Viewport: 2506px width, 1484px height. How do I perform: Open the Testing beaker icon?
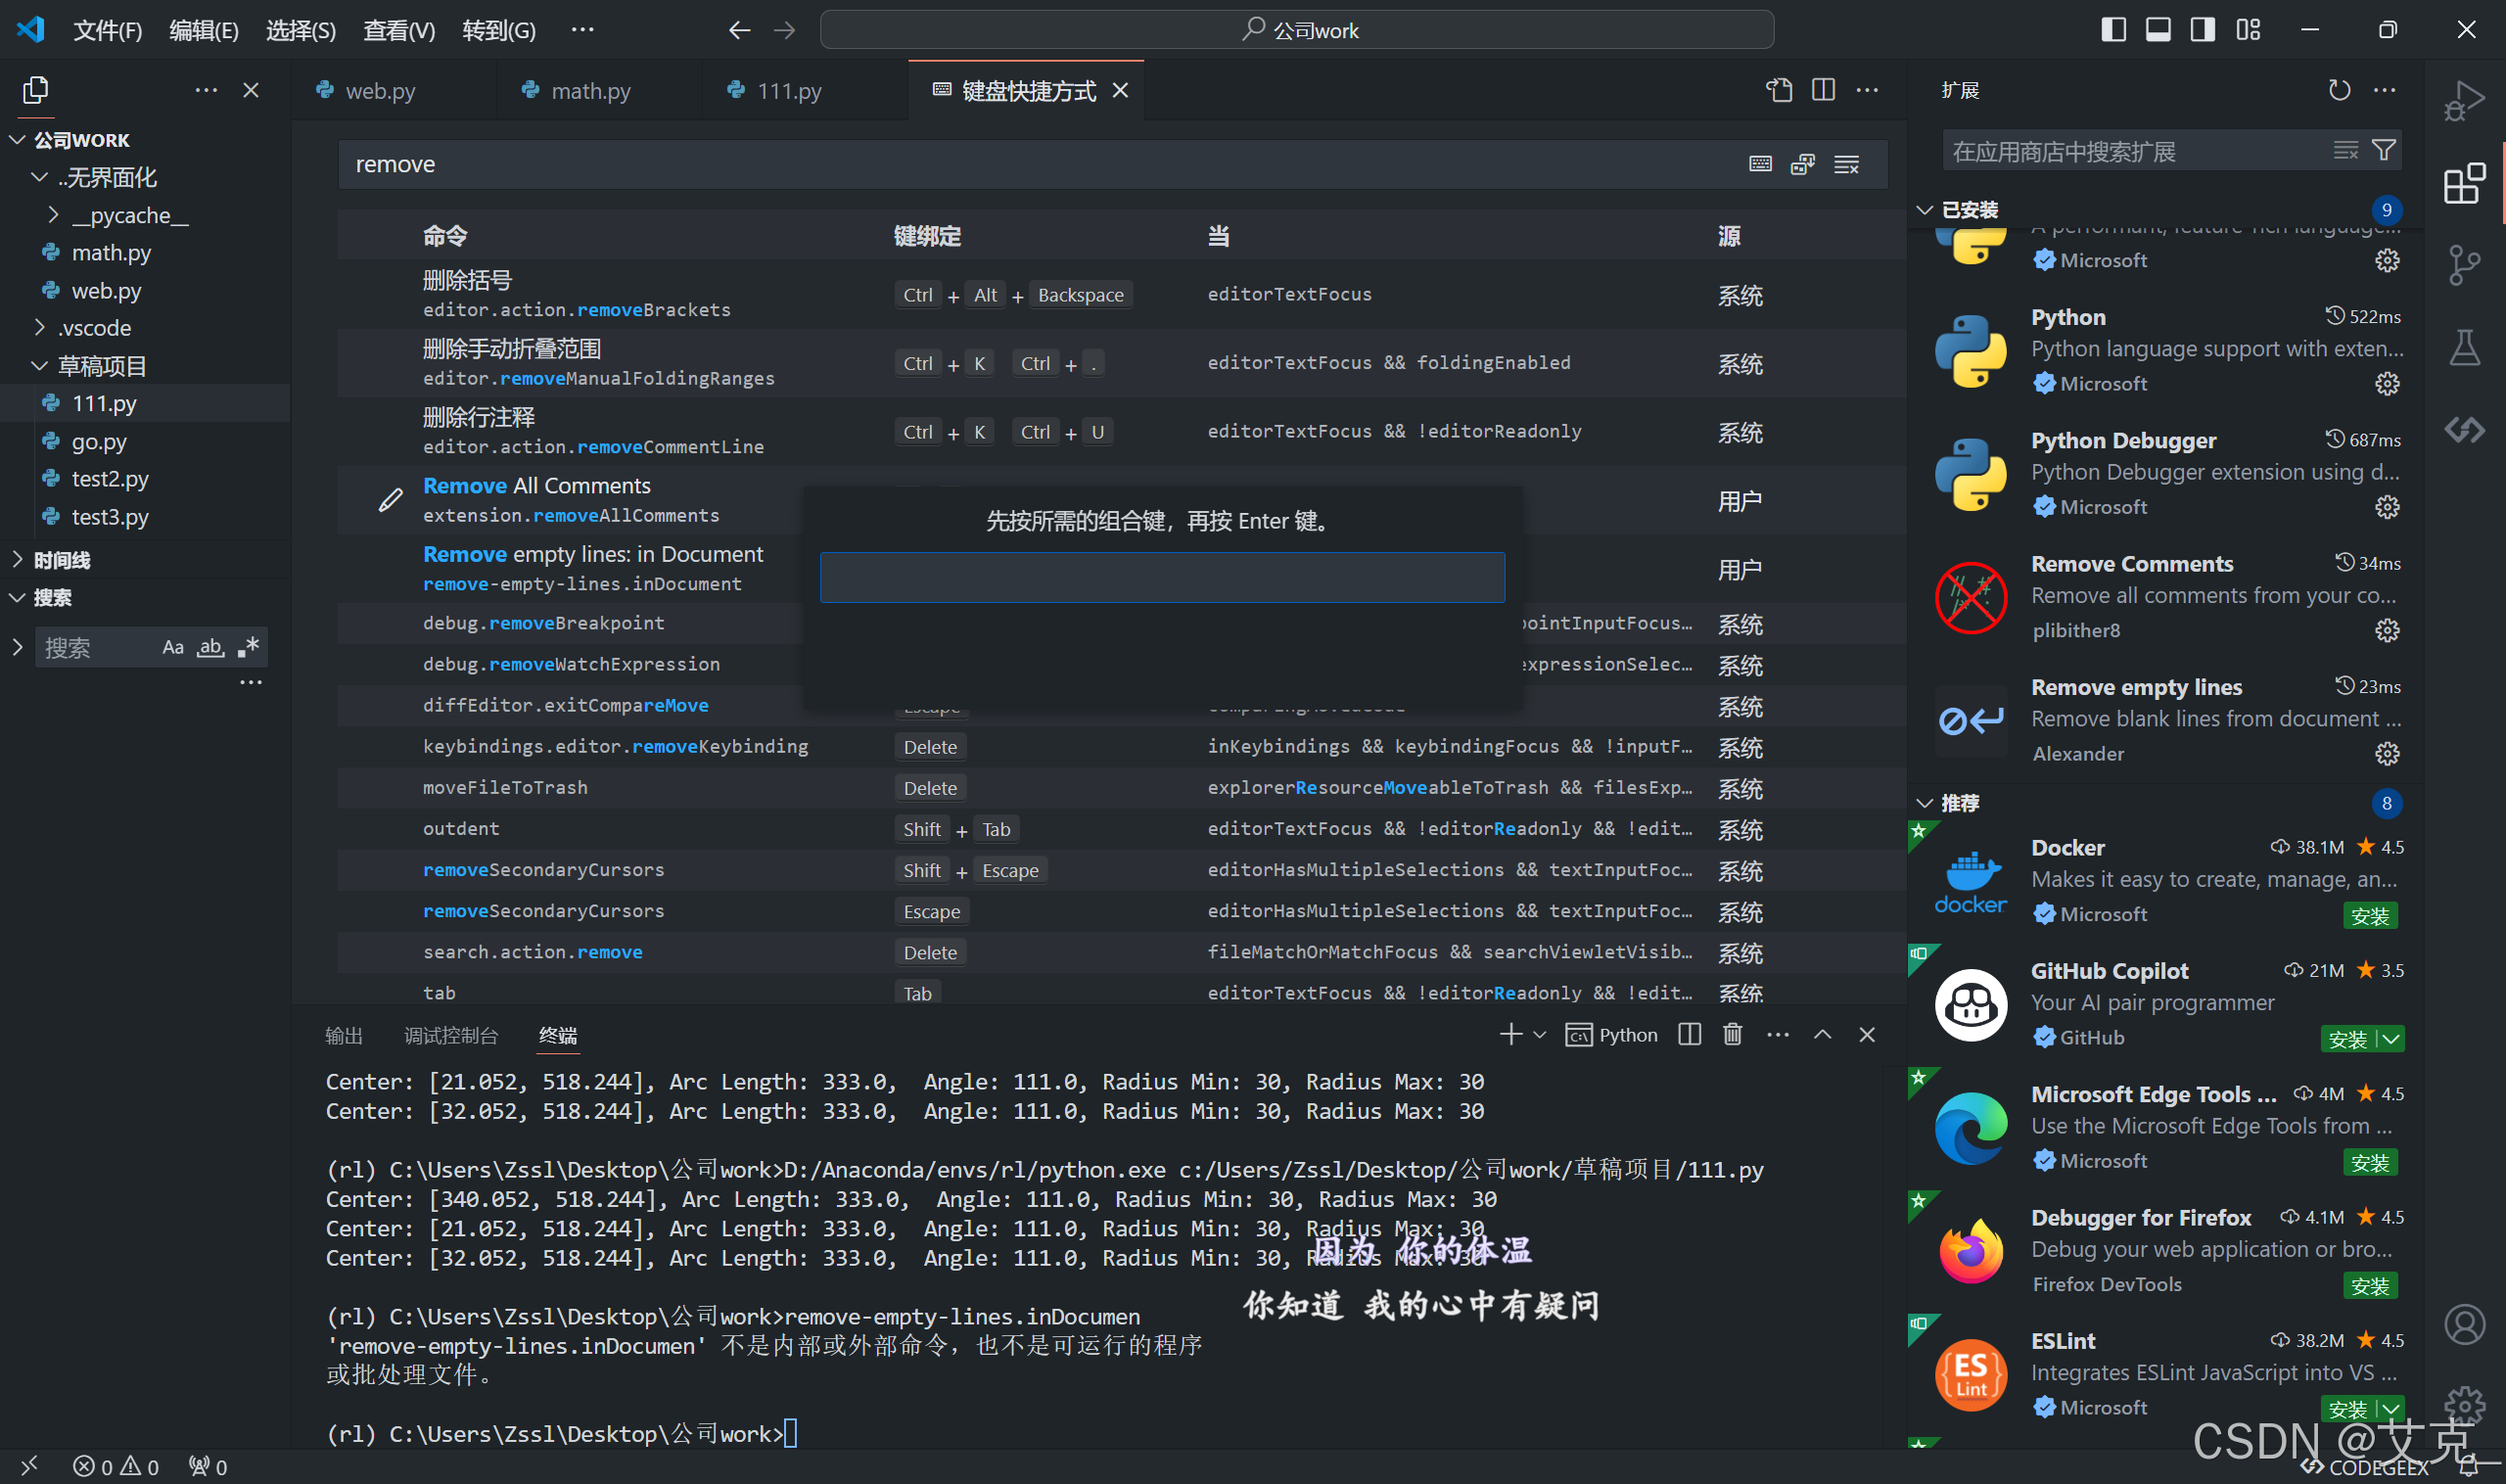click(x=2463, y=347)
